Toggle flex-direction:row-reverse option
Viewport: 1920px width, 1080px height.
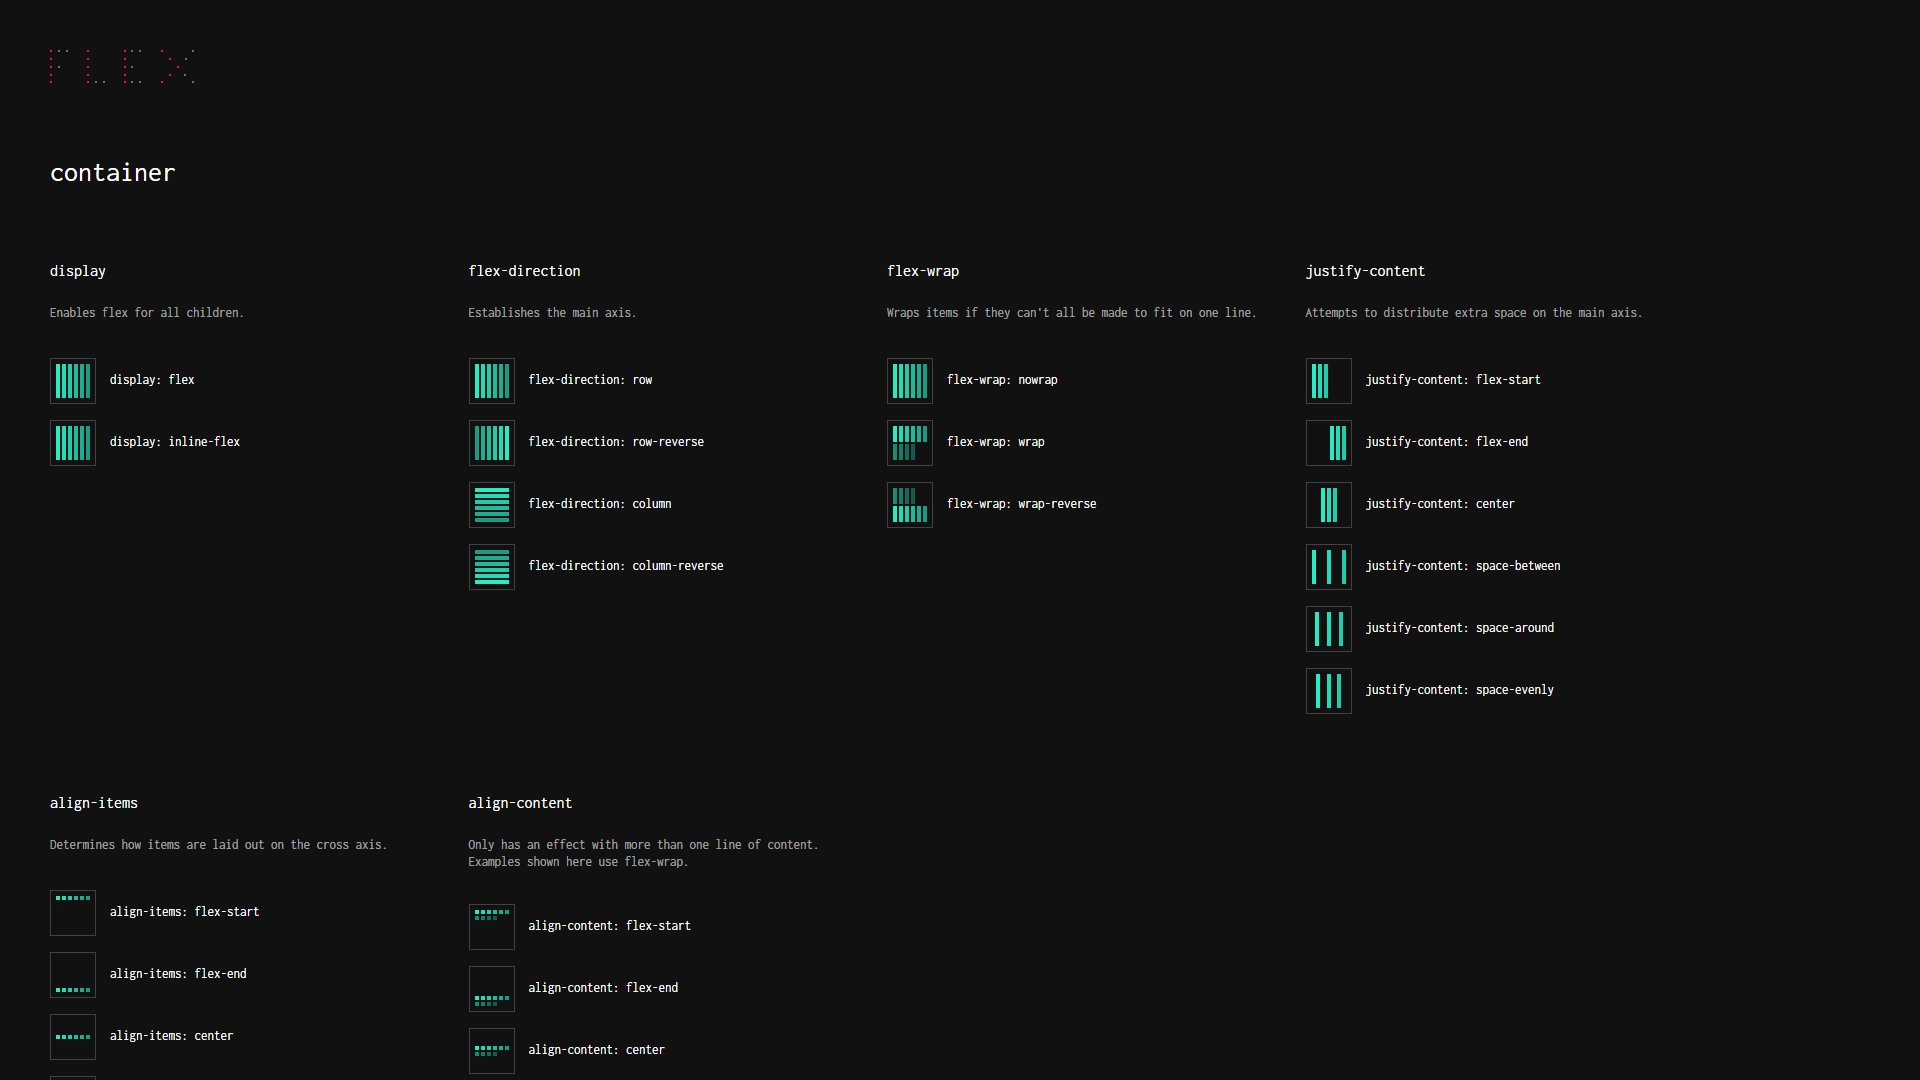[491, 442]
